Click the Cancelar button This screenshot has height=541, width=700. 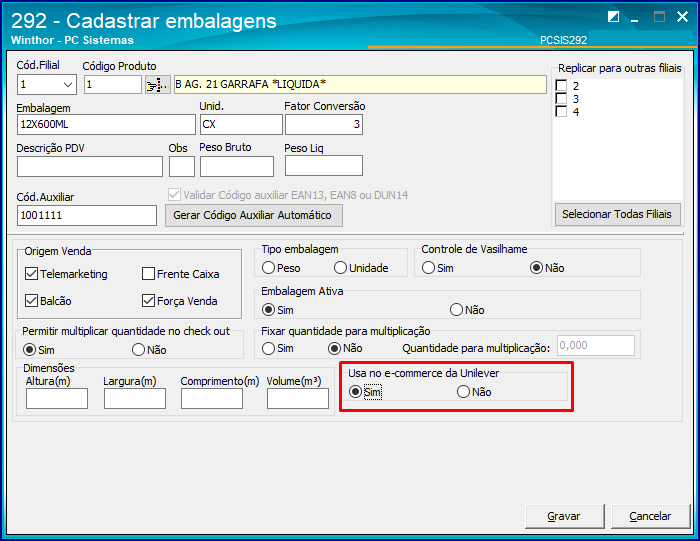click(650, 516)
